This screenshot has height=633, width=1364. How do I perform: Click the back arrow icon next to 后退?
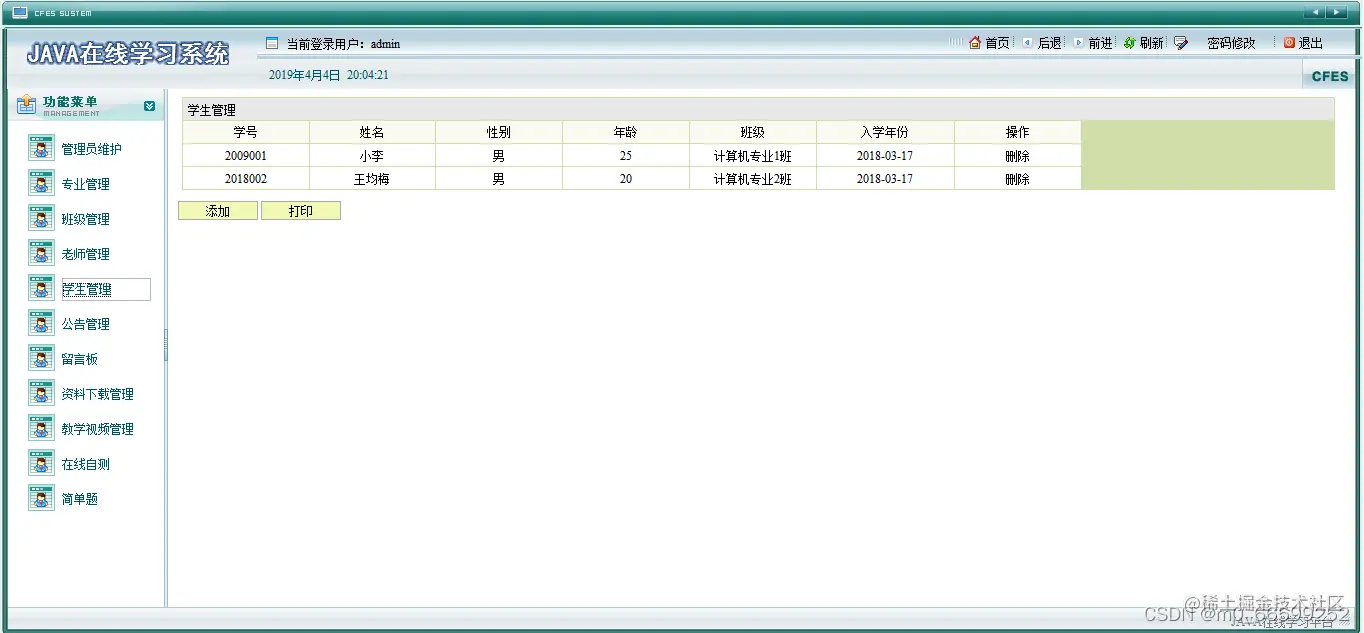pyautogui.click(x=1028, y=43)
